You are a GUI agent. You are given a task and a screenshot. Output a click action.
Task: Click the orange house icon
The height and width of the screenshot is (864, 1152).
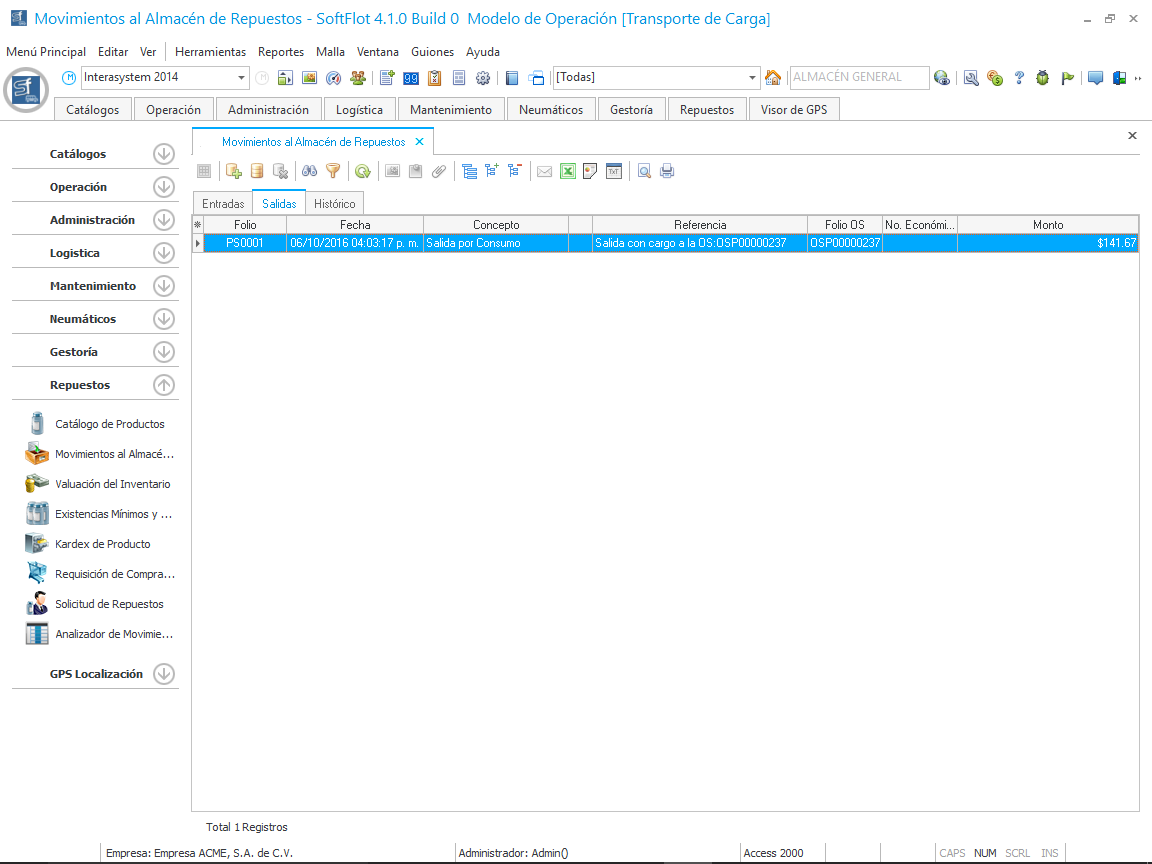773,78
